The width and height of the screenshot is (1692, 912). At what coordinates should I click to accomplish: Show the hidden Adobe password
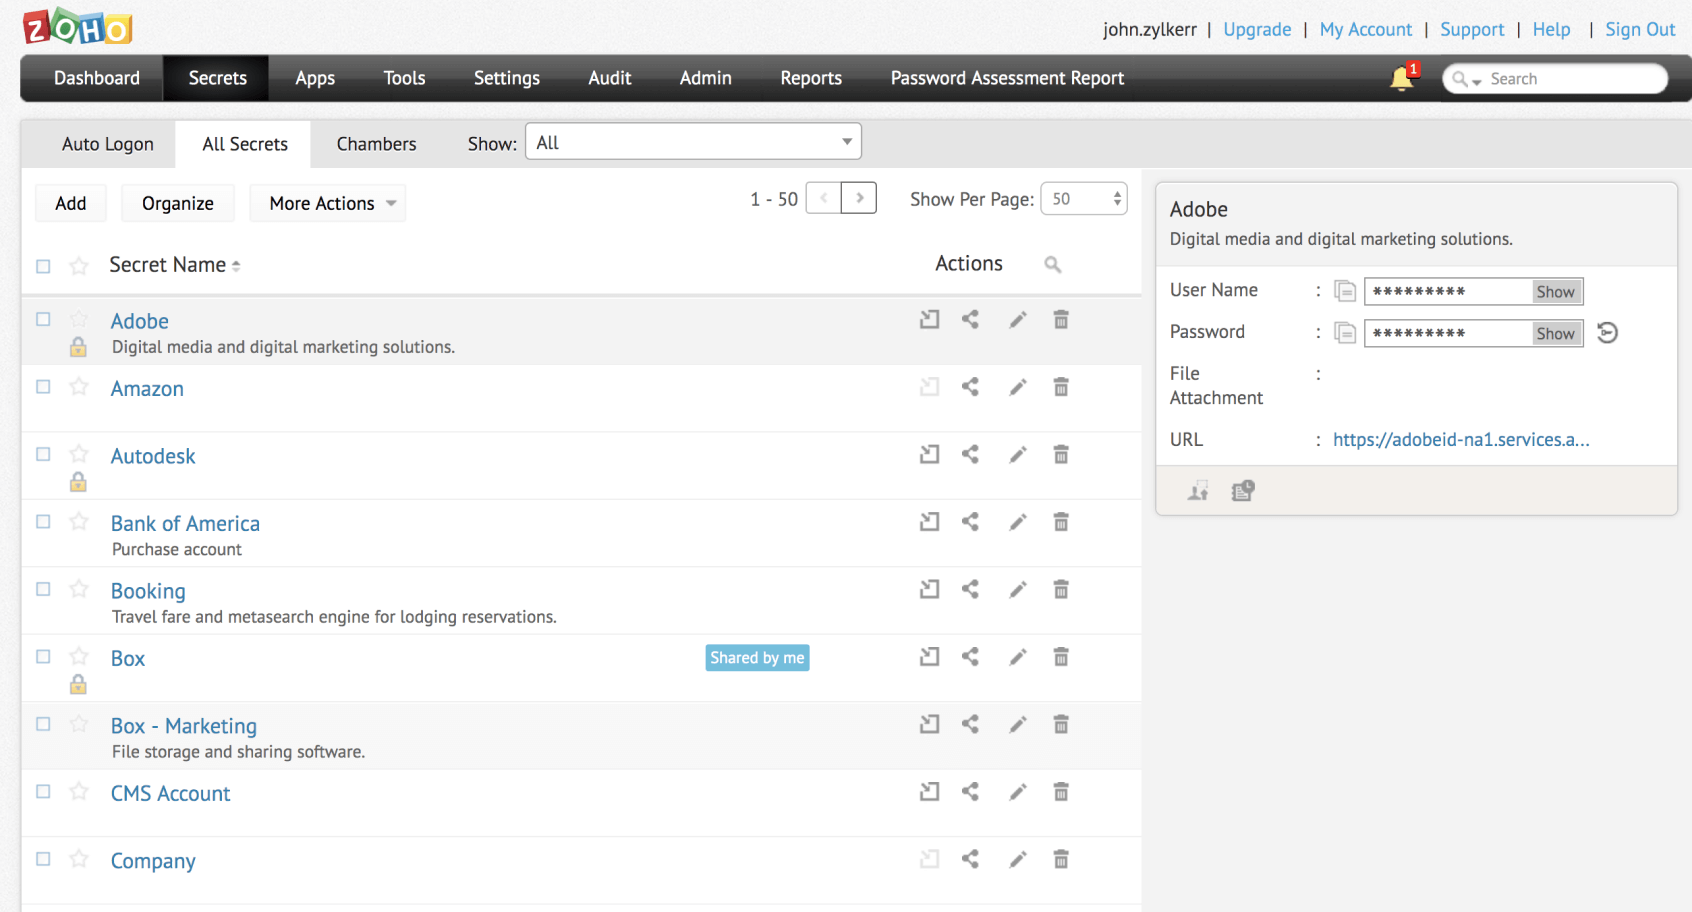click(x=1555, y=334)
